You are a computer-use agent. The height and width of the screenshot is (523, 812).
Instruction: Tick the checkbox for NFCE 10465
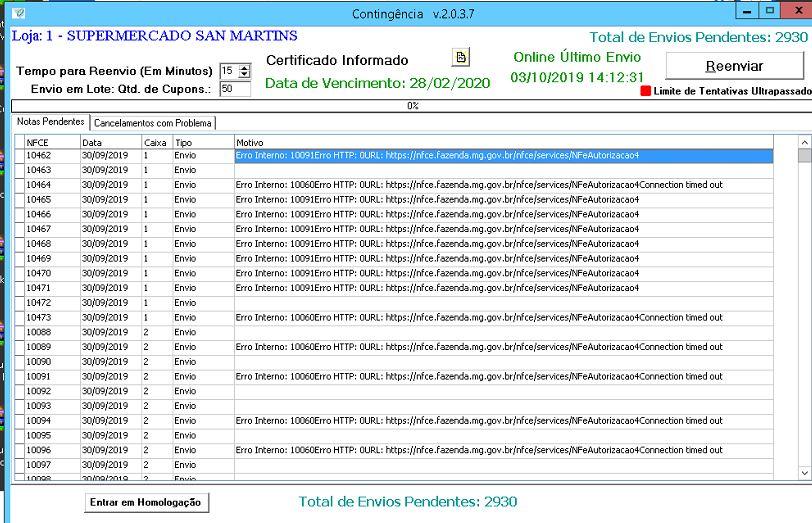(x=19, y=199)
